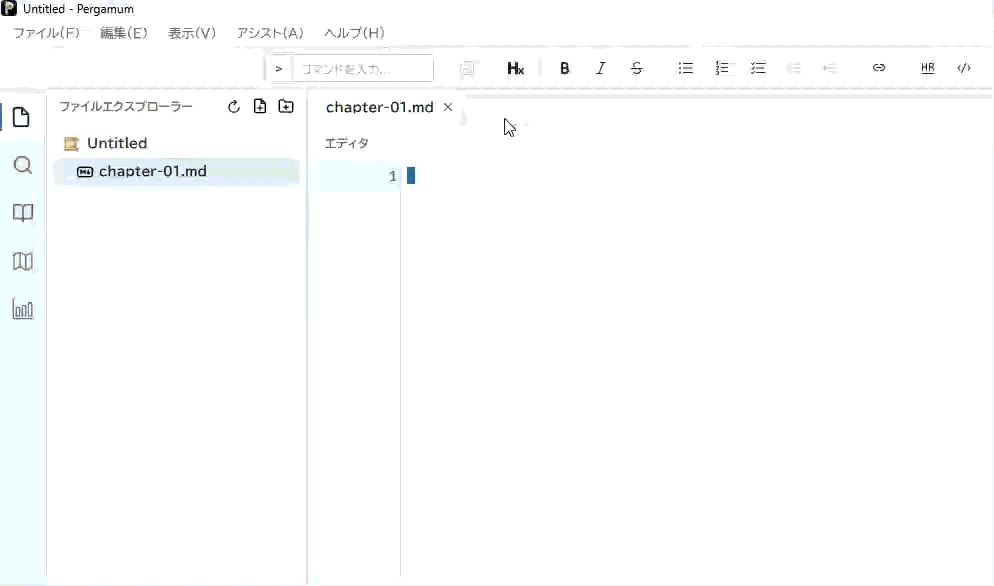Apply strikethrough formatting
994x586 pixels.
[x=636, y=68]
